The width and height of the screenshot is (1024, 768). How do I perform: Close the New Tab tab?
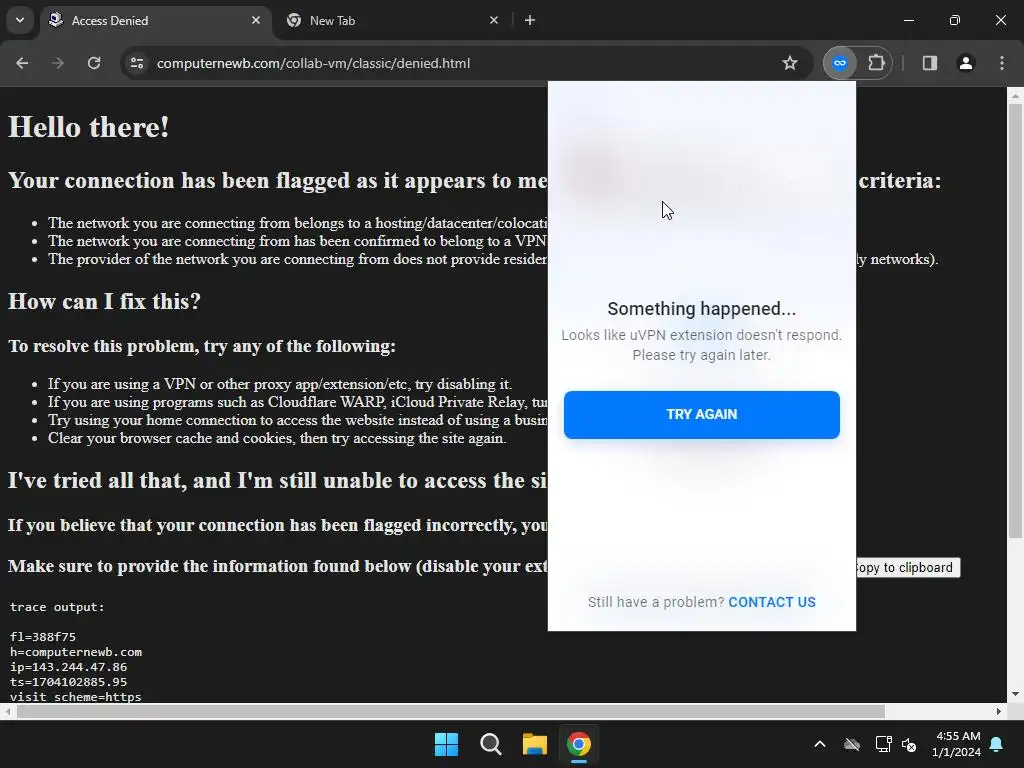click(x=494, y=20)
